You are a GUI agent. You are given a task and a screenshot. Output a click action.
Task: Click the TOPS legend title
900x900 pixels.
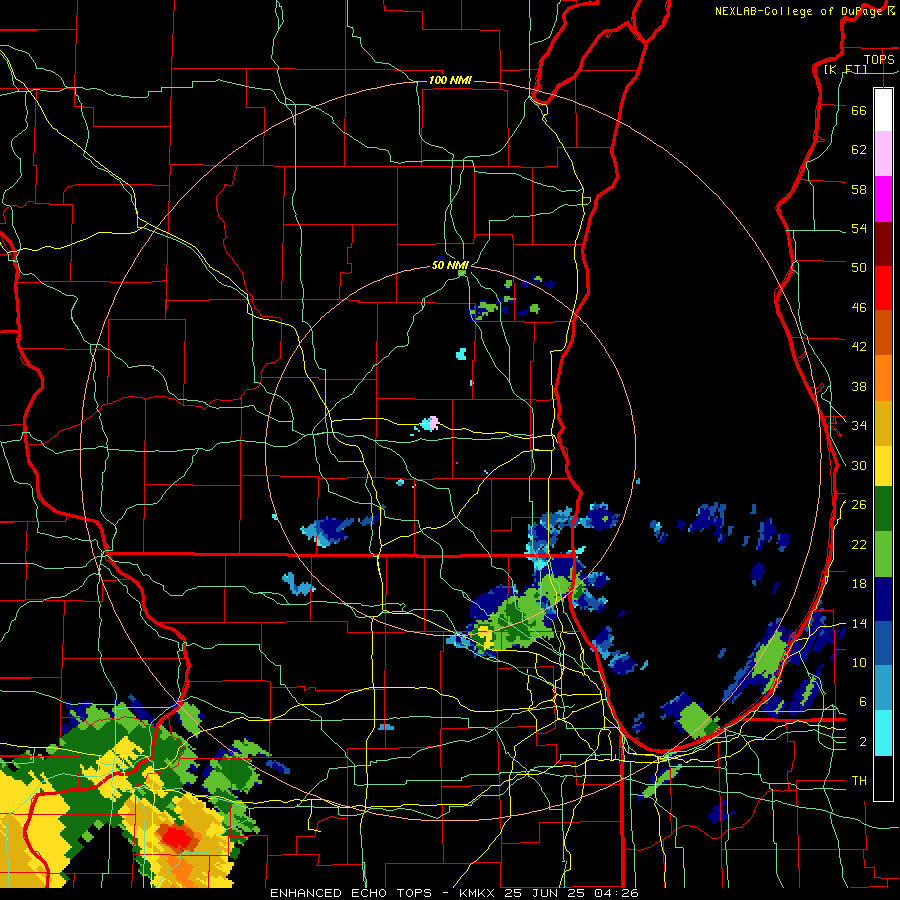879,59
